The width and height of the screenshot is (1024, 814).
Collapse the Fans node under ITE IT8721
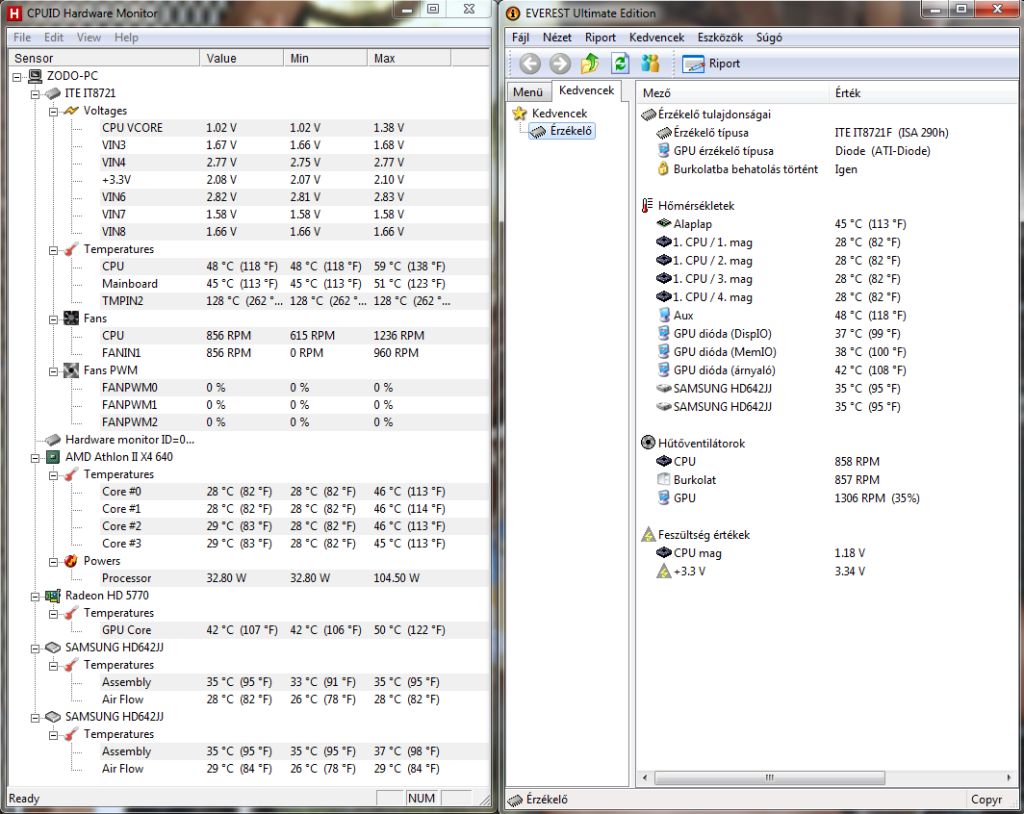coord(54,319)
